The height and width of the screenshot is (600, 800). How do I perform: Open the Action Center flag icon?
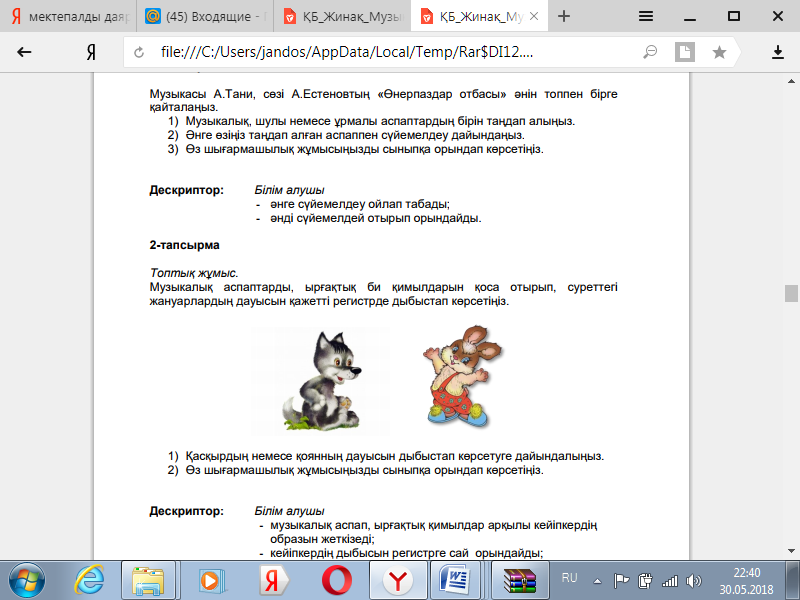click(621, 581)
